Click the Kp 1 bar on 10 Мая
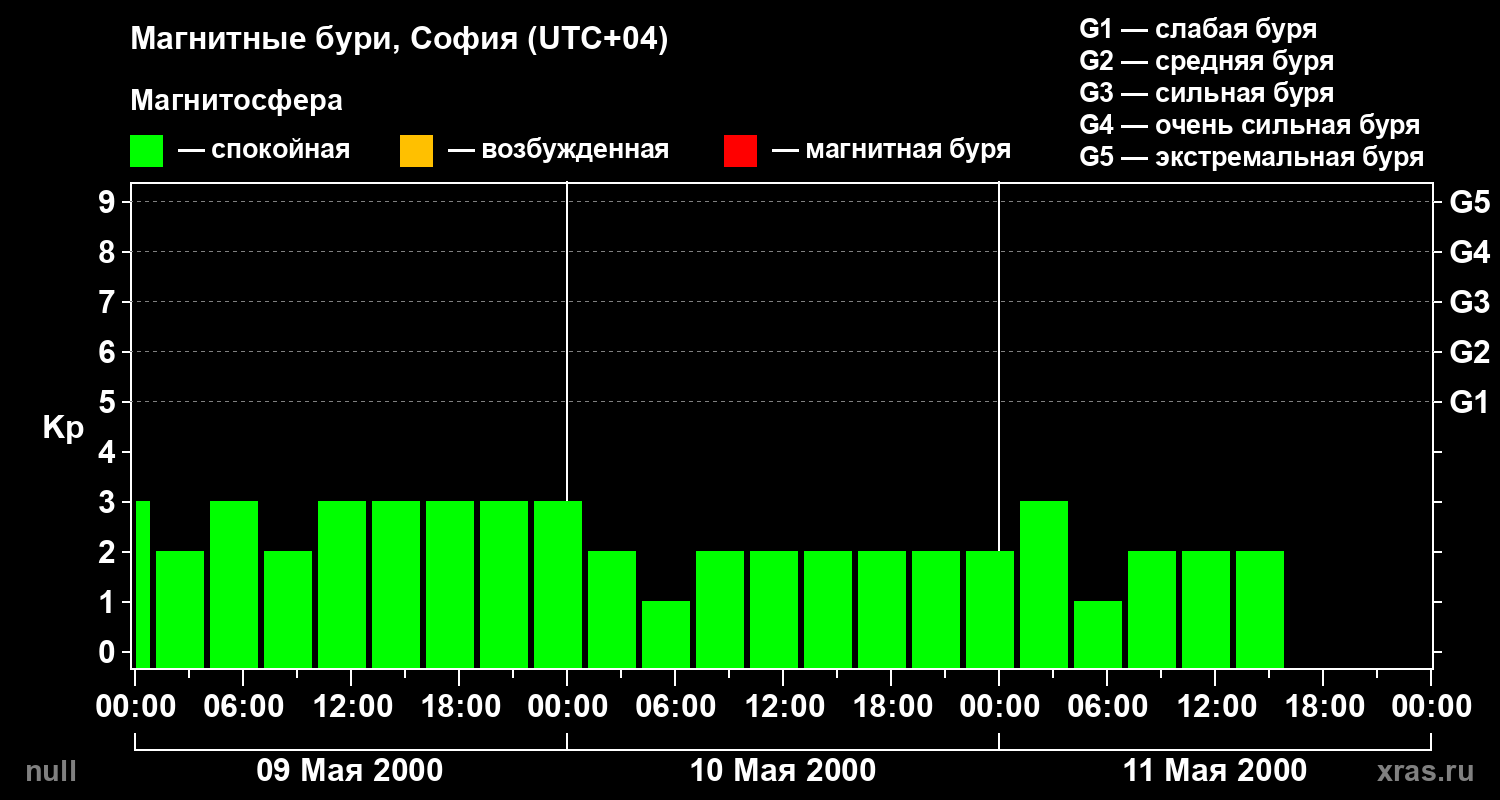Image resolution: width=1500 pixels, height=800 pixels. [x=666, y=634]
